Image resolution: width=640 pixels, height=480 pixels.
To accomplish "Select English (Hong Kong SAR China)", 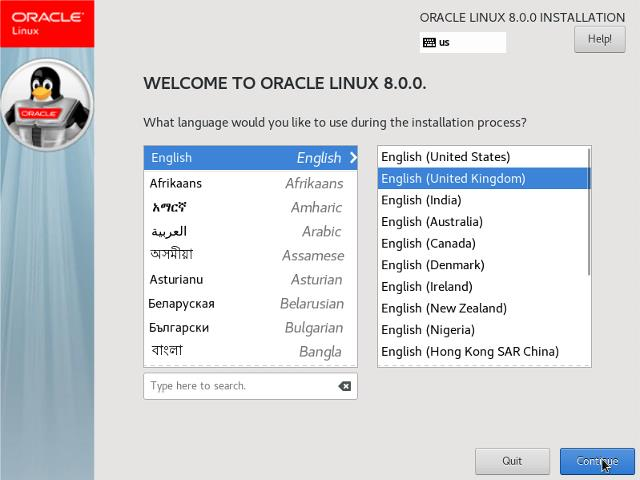I will point(482,351).
